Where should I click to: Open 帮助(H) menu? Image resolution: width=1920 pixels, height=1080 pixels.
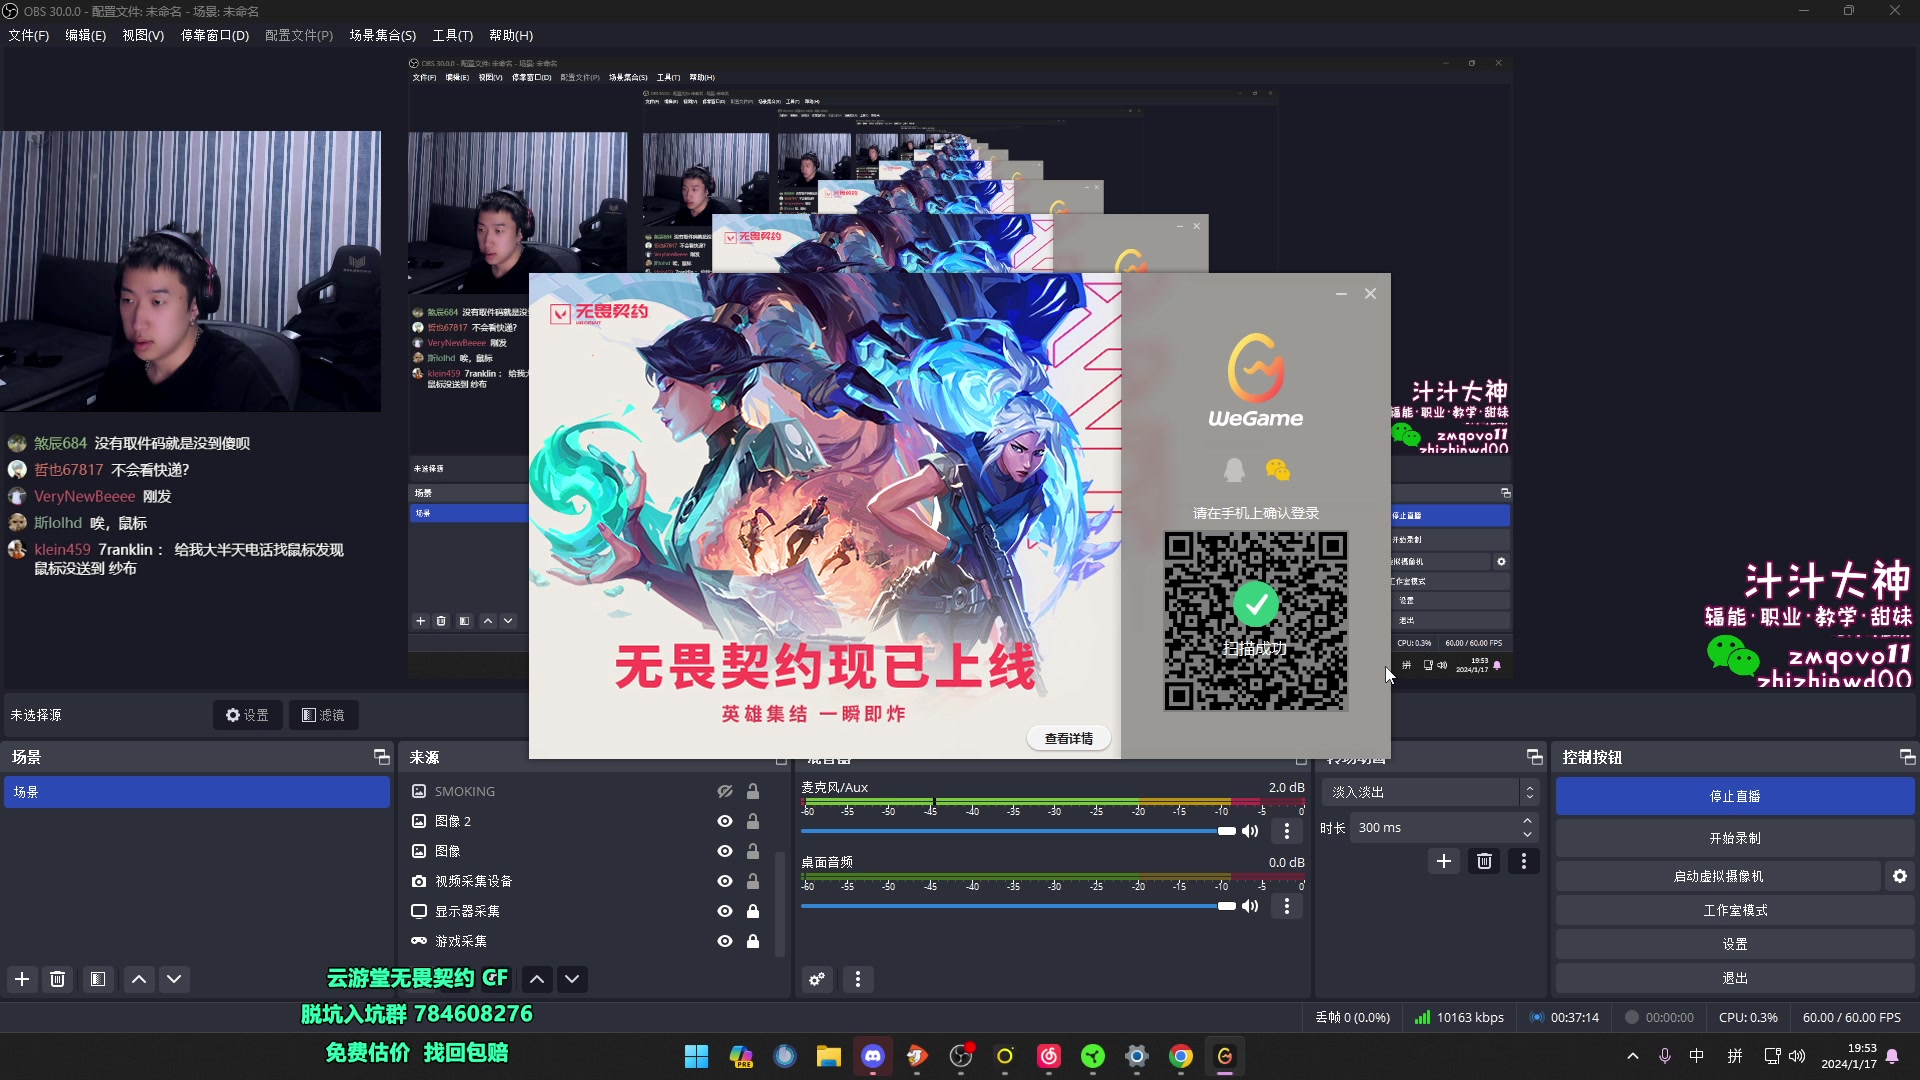(511, 35)
